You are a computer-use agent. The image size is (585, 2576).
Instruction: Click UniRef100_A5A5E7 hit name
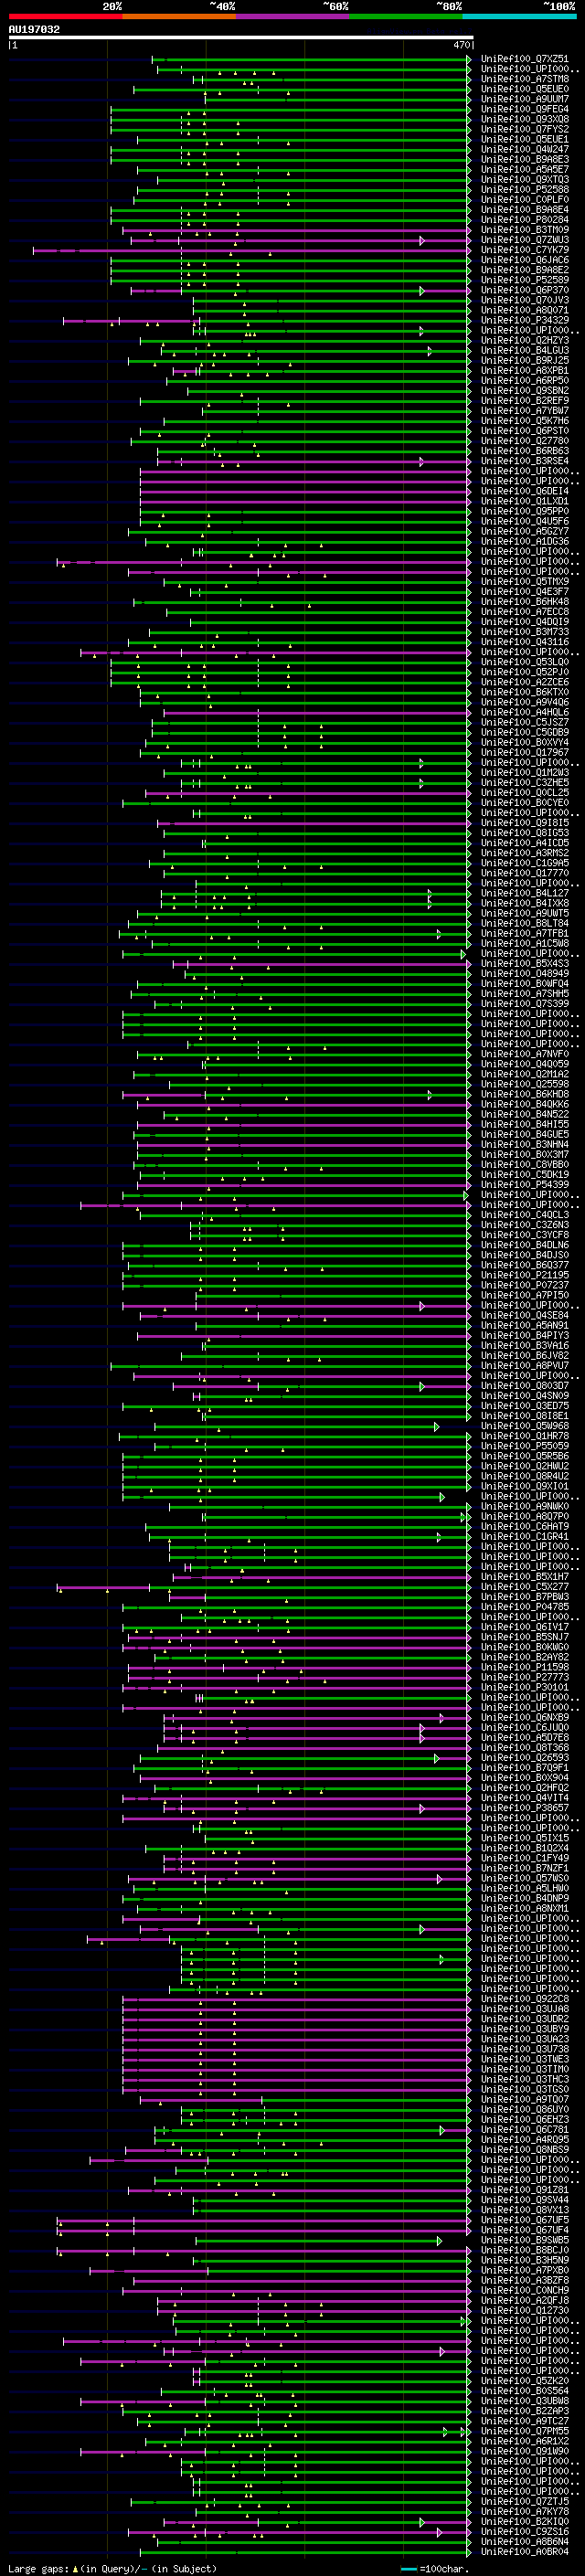[525, 169]
